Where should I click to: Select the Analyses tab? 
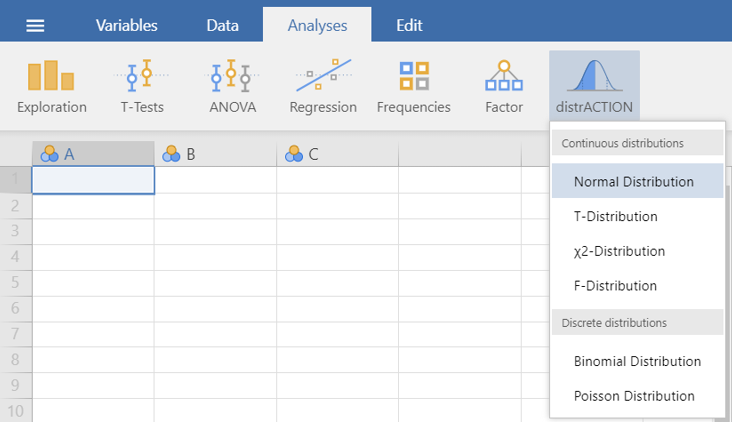click(x=316, y=26)
